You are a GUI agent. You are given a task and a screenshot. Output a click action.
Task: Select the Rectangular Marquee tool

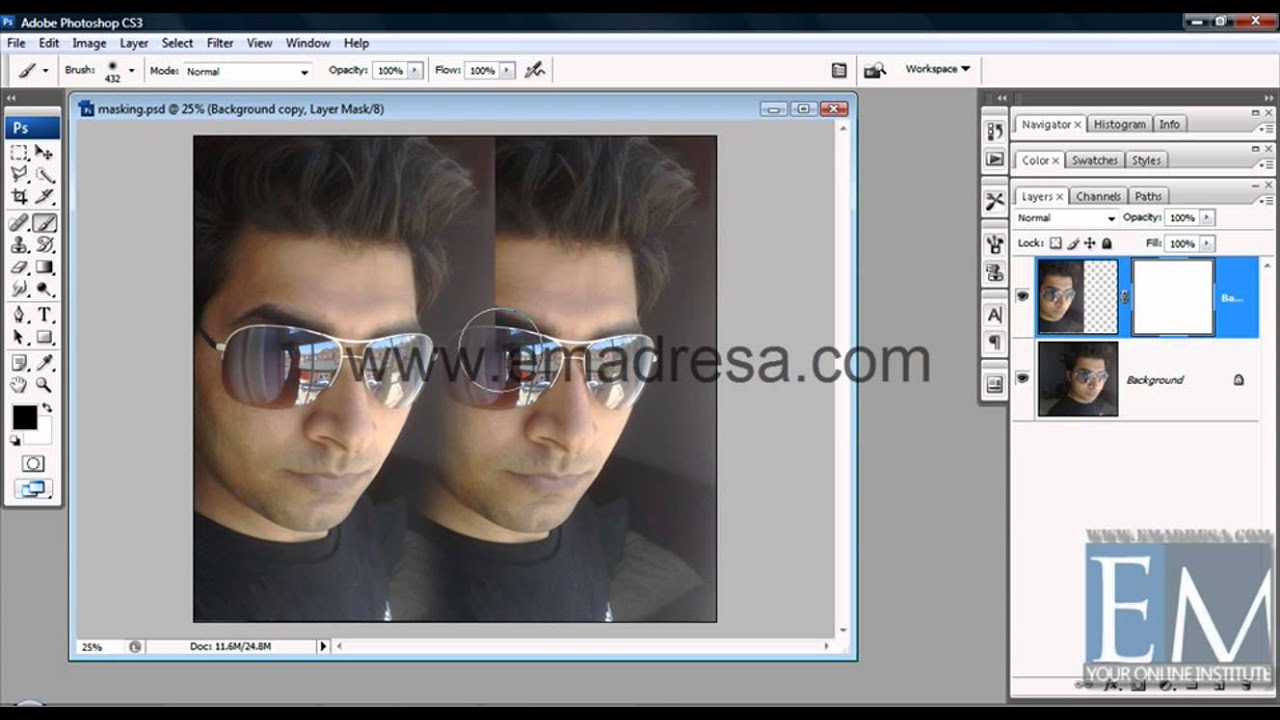pyautogui.click(x=19, y=152)
